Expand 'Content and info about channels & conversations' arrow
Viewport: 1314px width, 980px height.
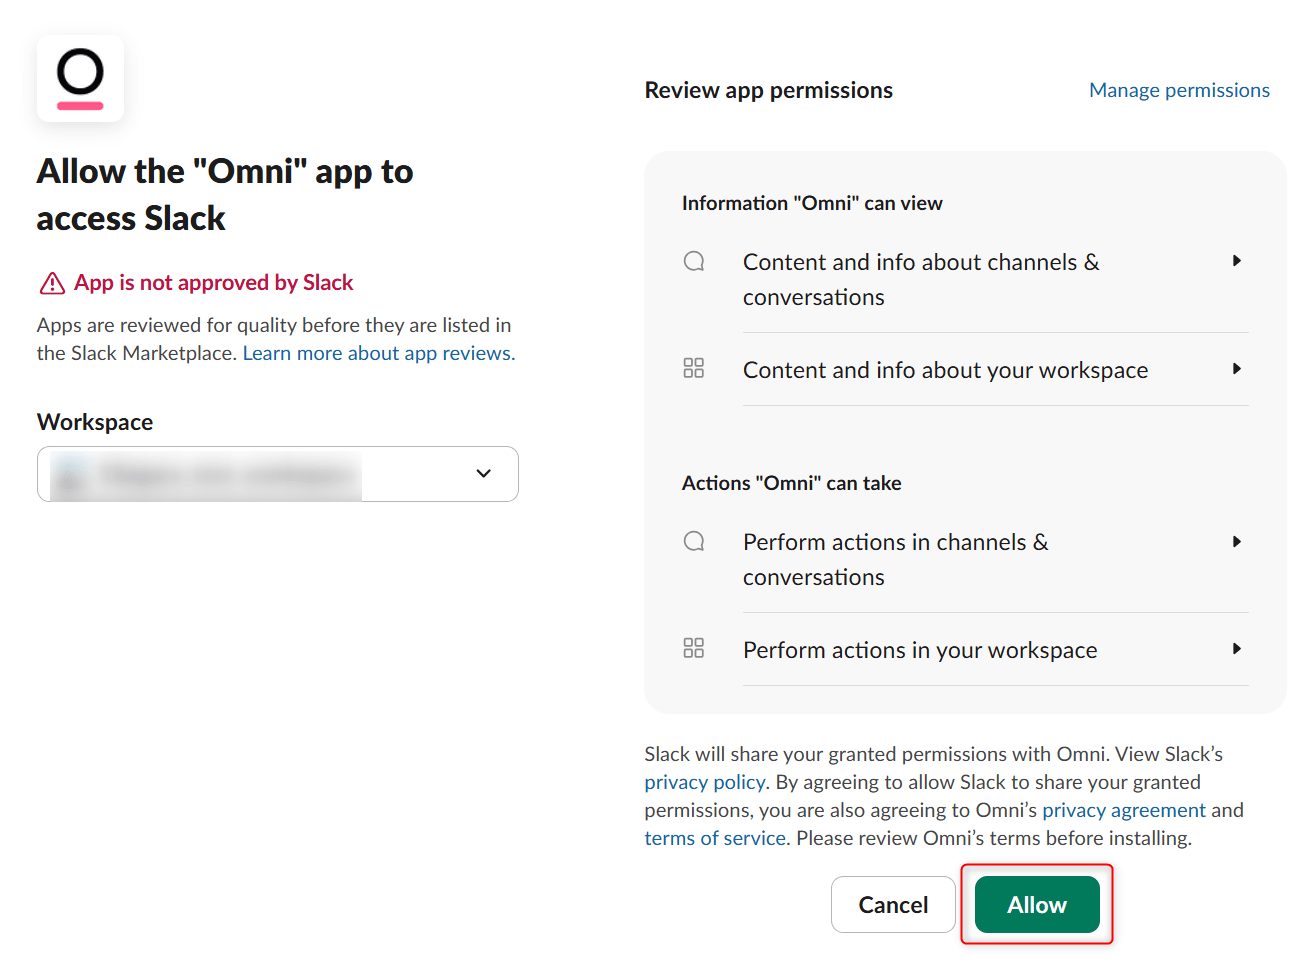pyautogui.click(x=1237, y=261)
